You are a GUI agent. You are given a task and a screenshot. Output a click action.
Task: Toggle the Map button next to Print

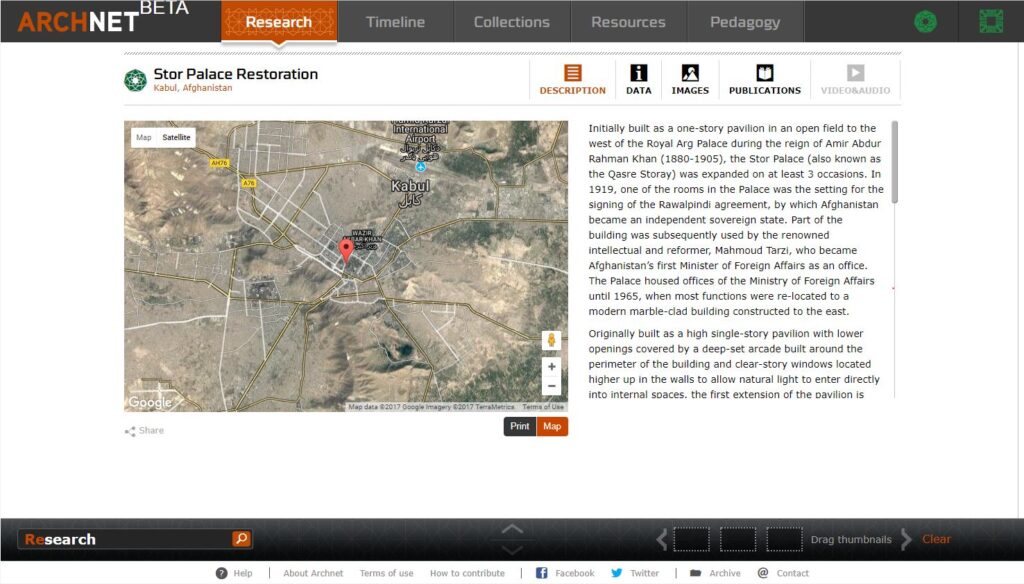(x=552, y=426)
